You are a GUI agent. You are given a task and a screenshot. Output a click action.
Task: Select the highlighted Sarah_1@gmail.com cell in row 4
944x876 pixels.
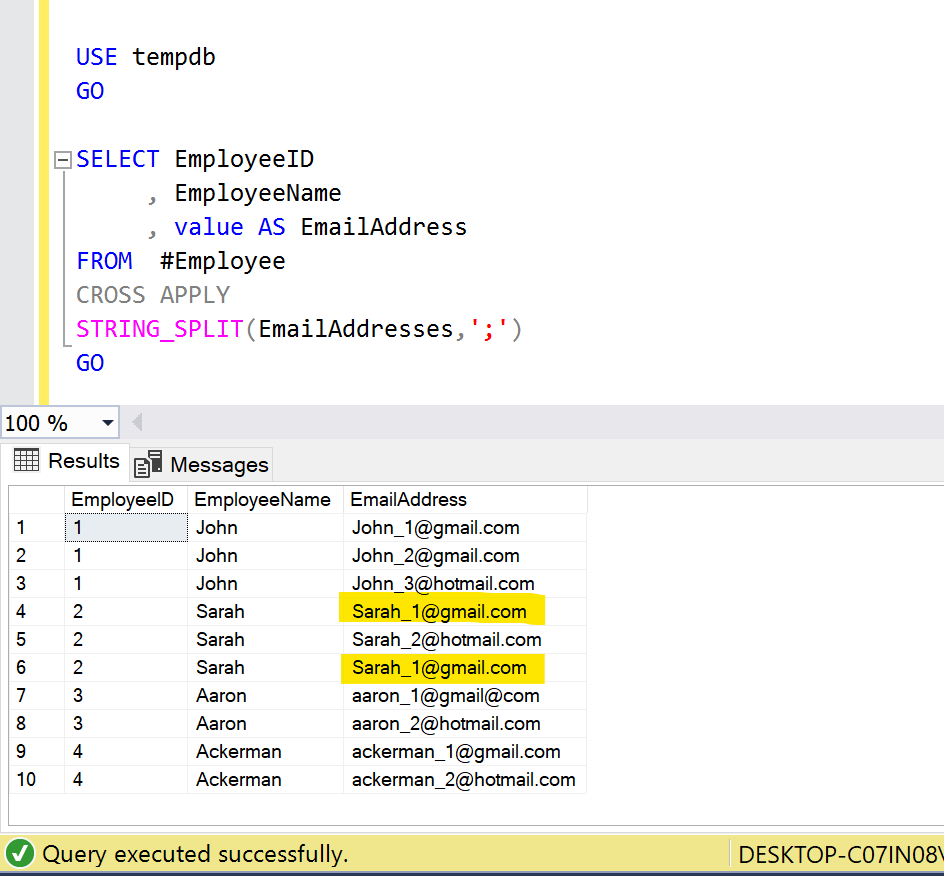pyautogui.click(x=440, y=611)
